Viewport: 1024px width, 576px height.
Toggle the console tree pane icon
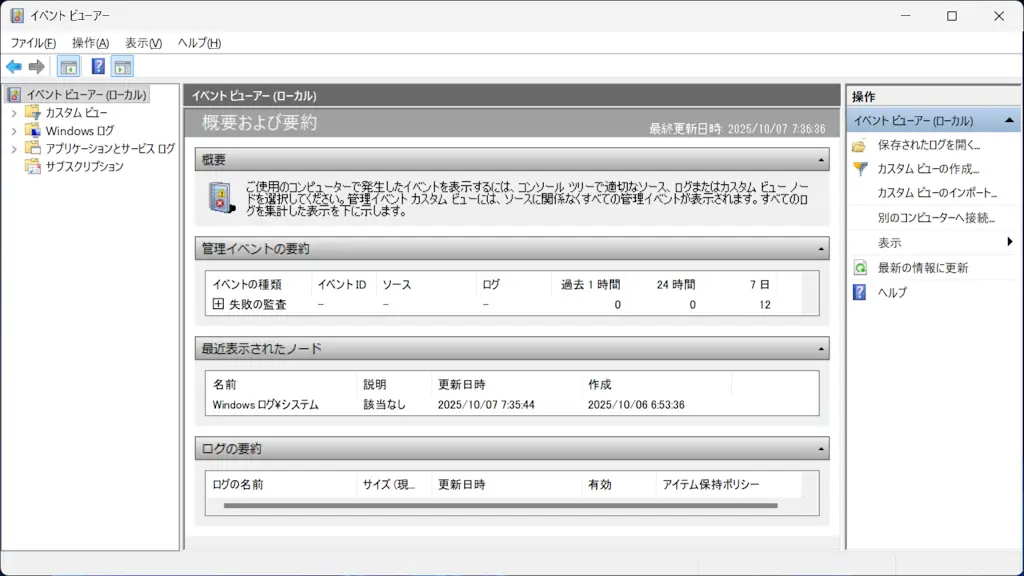[68, 67]
